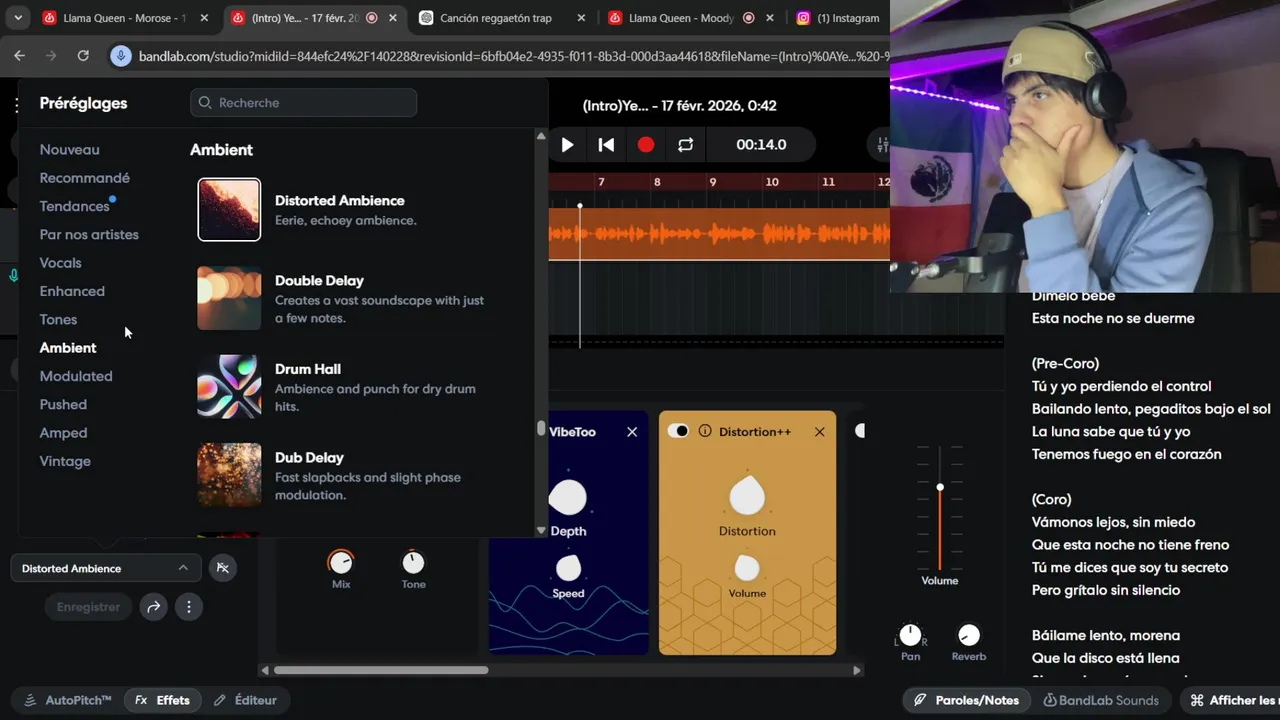Click the 00:14.0 time display
The height and width of the screenshot is (720, 1280).
[x=761, y=145]
